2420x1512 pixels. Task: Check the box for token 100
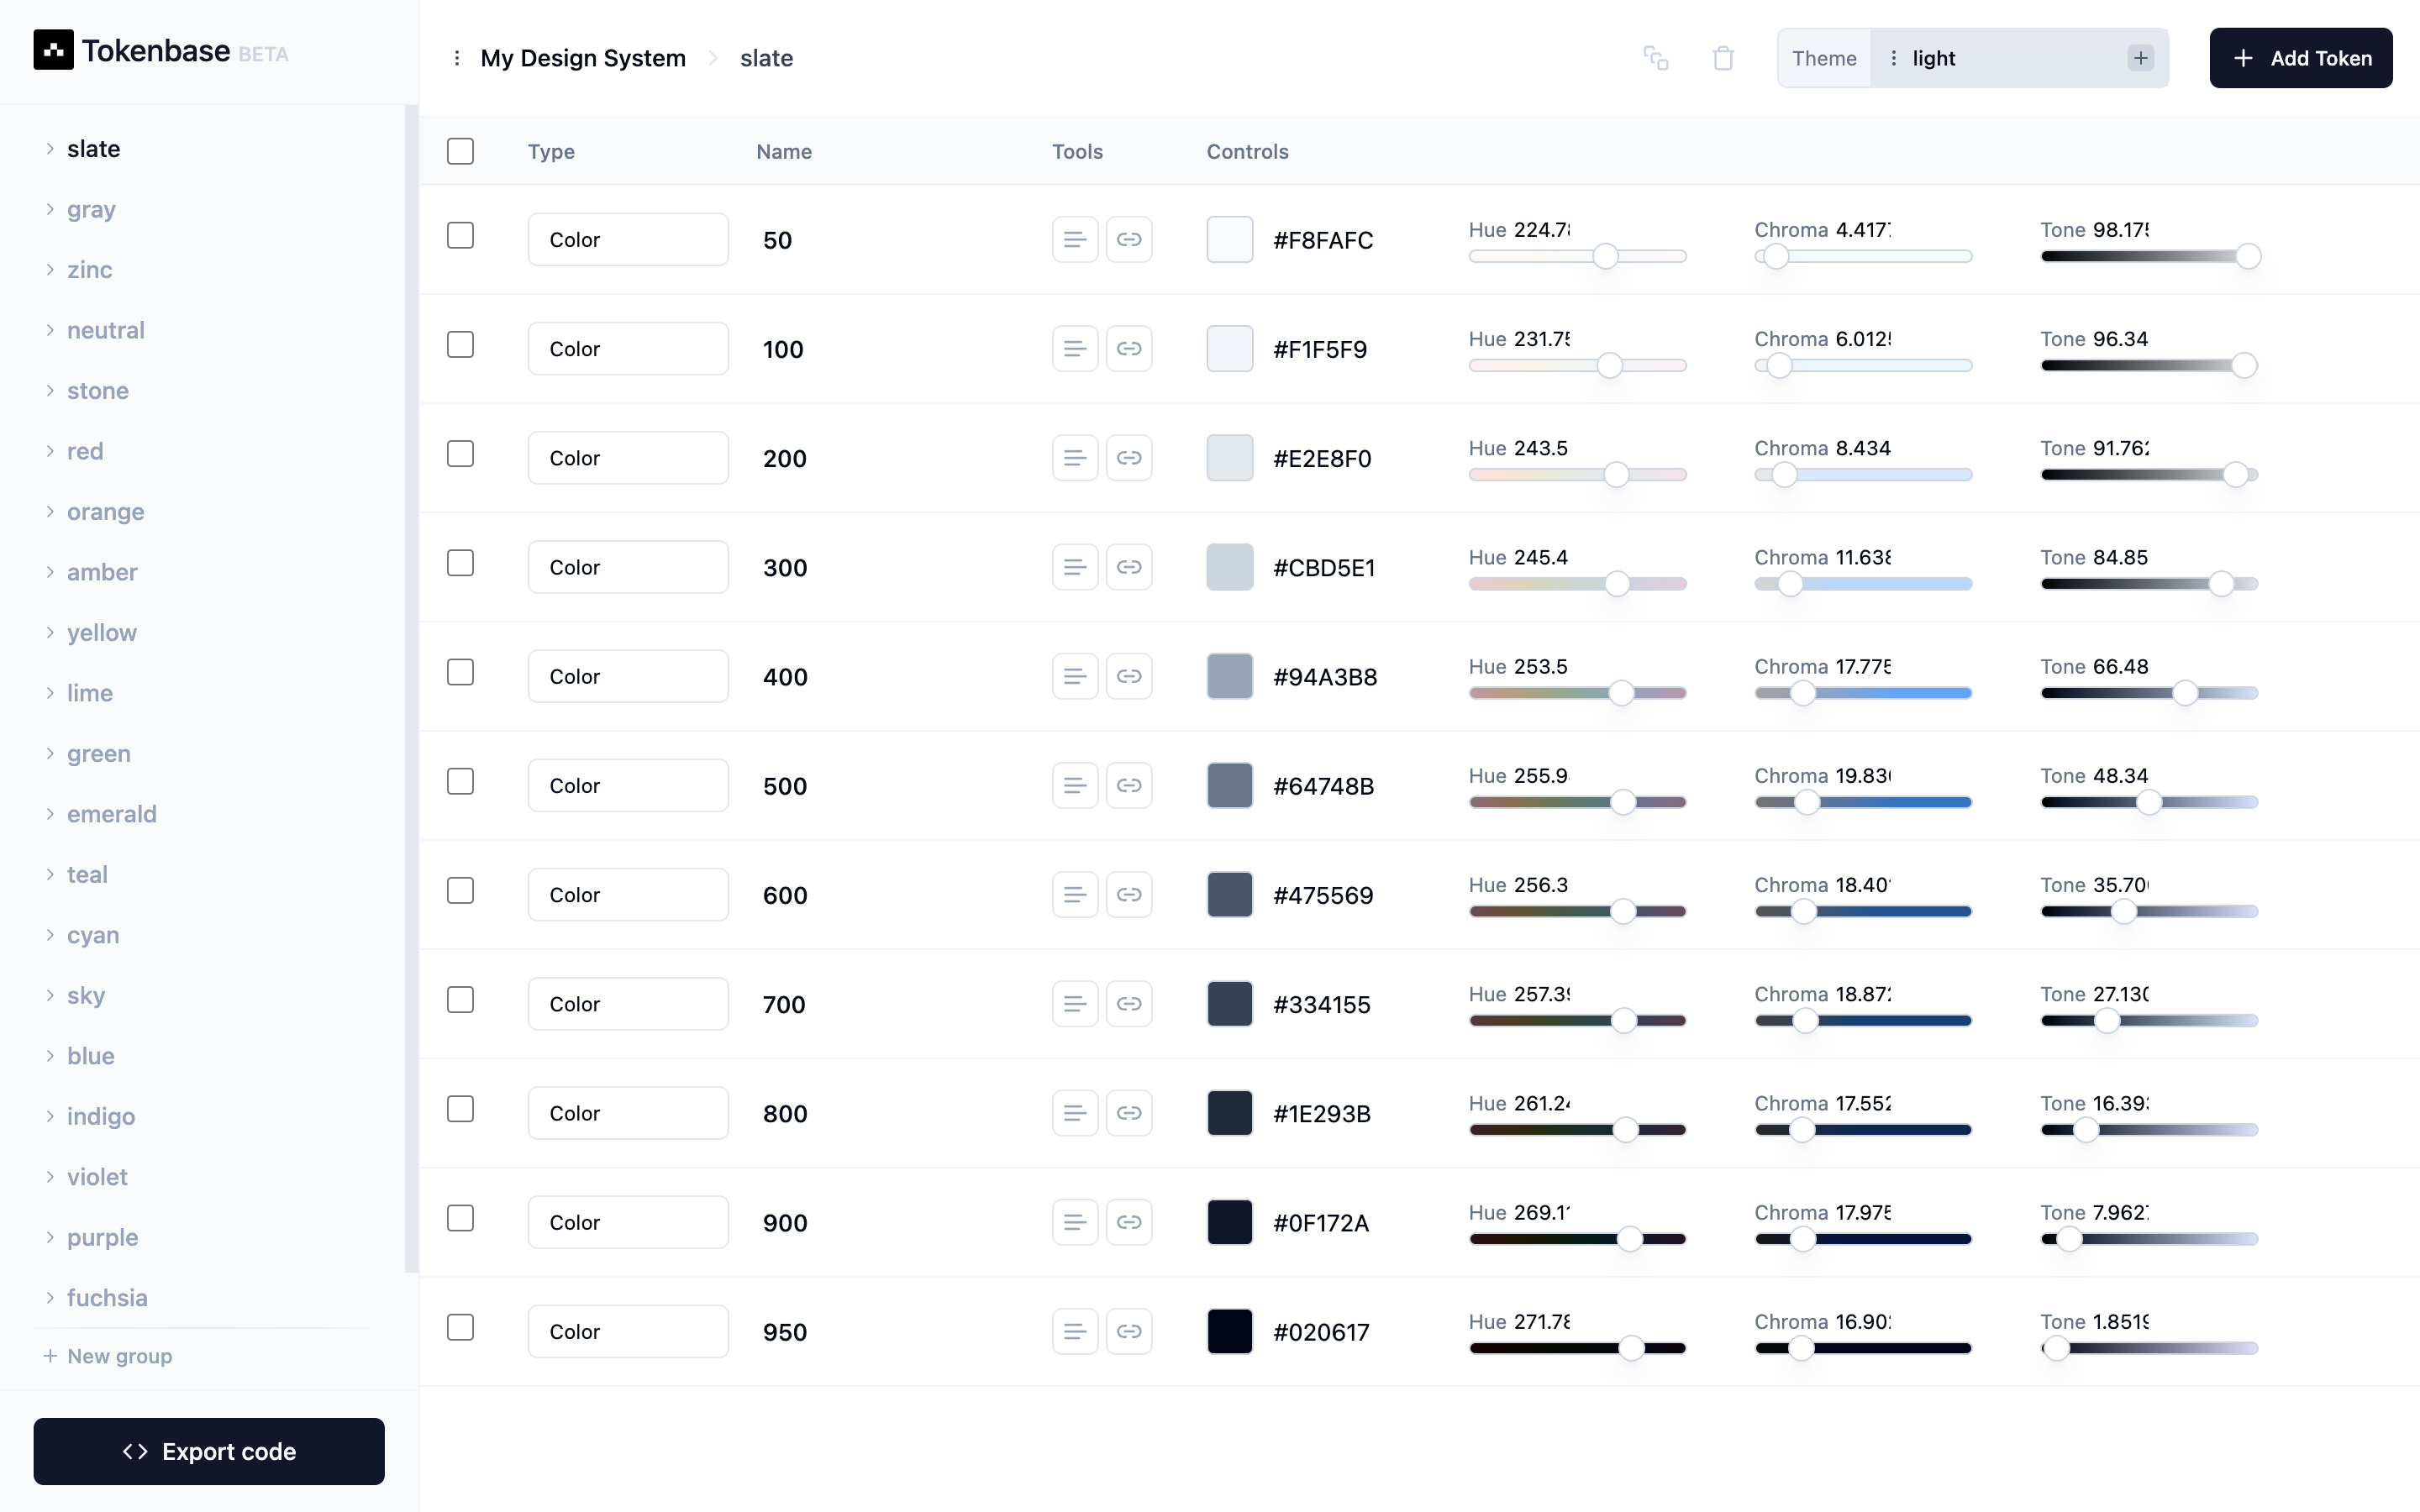pos(460,344)
